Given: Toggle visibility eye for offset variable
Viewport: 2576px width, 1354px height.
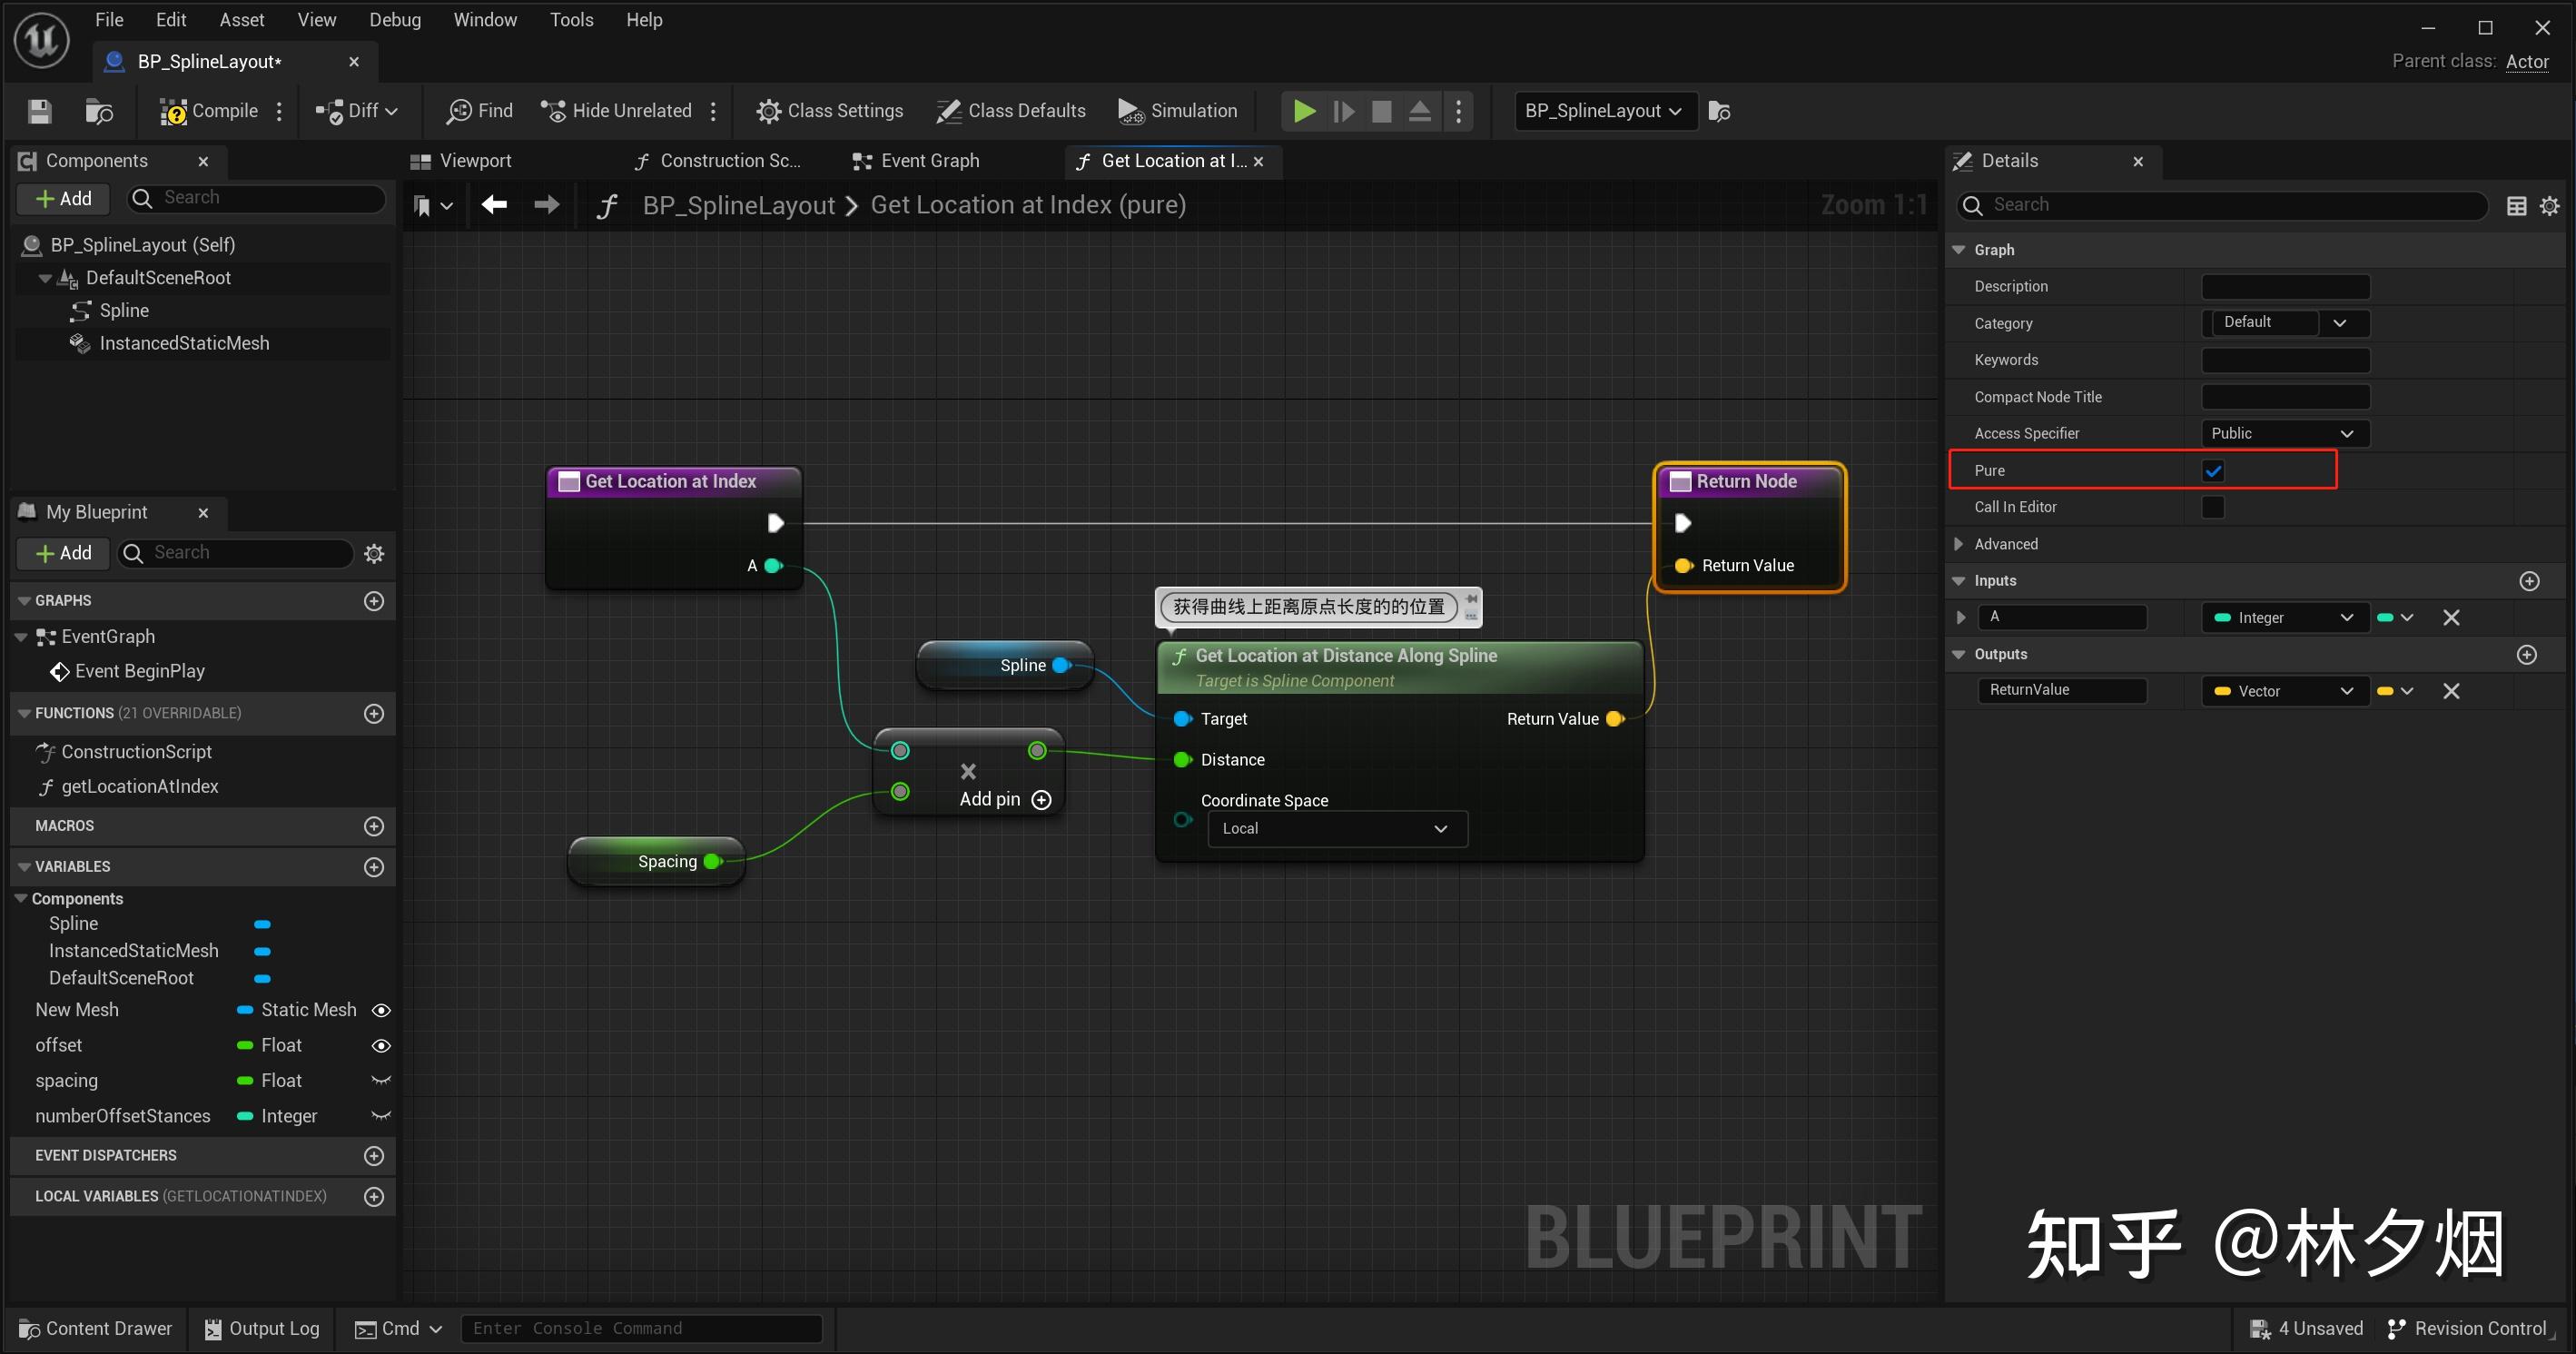Looking at the screenshot, I should 381,1045.
